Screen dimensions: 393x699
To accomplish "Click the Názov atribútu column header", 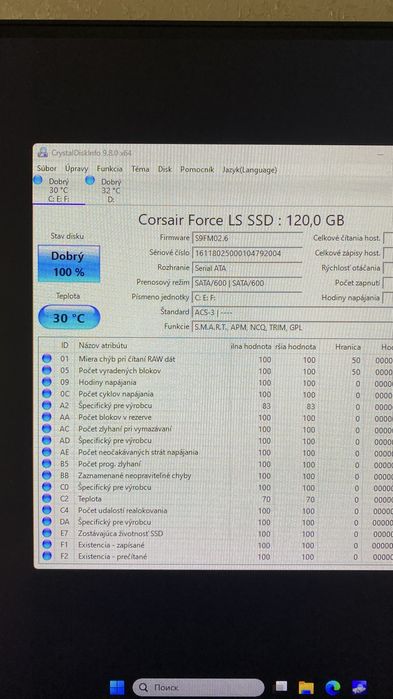I will point(103,345).
